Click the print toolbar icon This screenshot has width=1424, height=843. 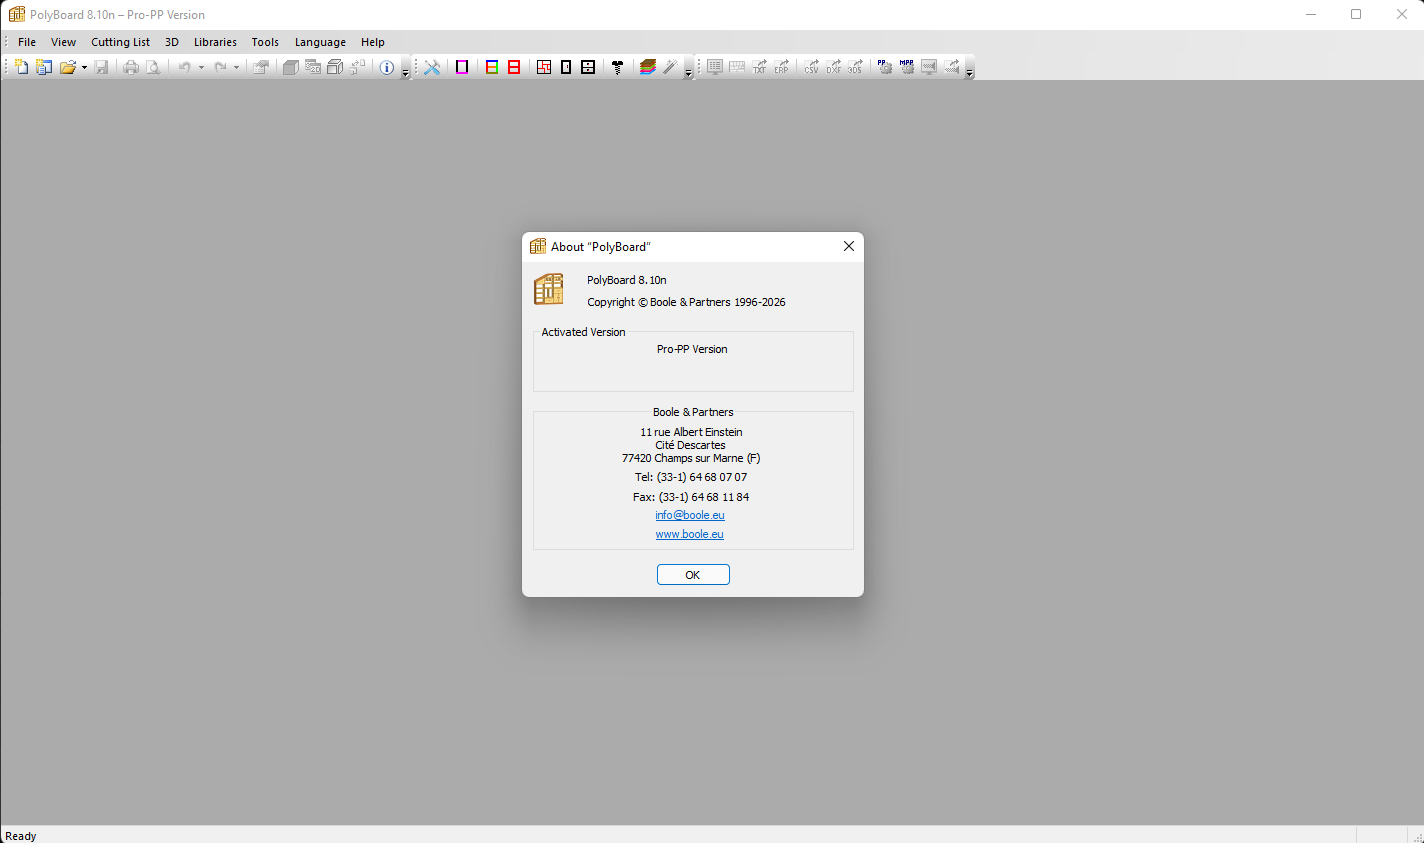click(131, 67)
